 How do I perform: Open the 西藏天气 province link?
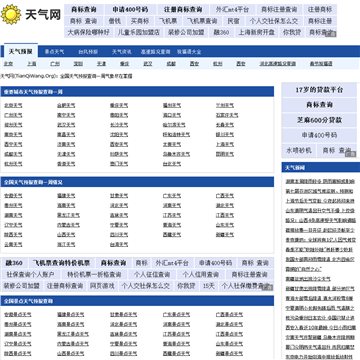coord(172,235)
